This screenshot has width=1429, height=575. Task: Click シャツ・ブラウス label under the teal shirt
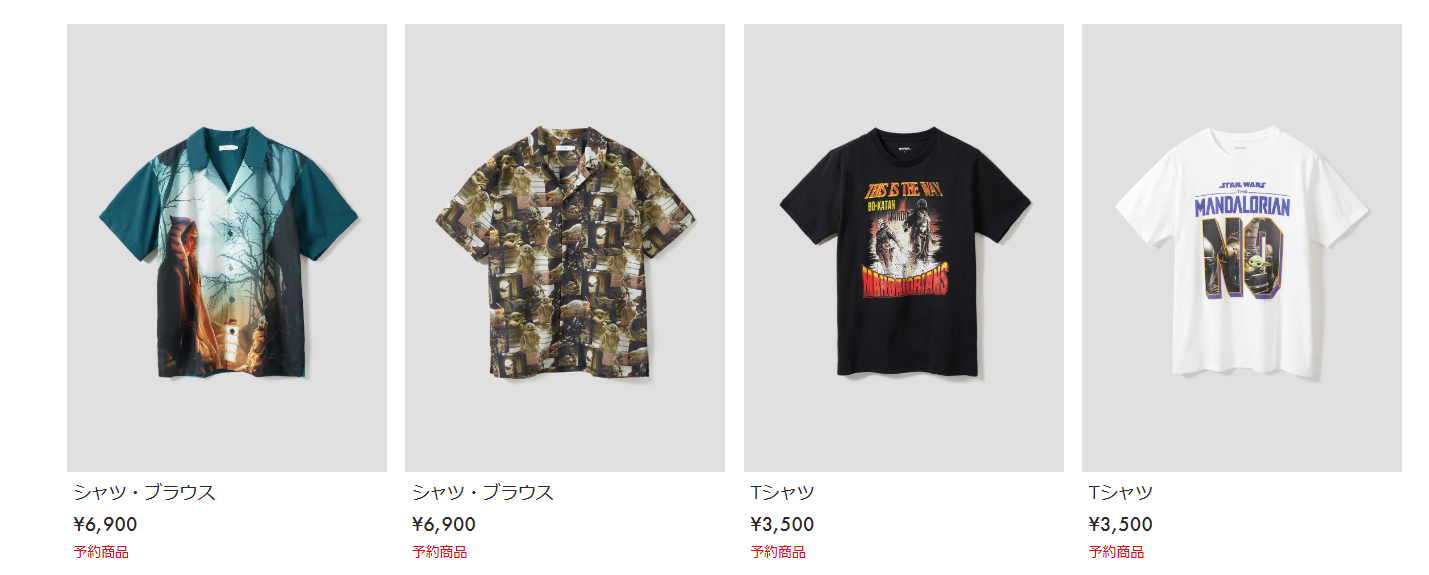coord(144,492)
